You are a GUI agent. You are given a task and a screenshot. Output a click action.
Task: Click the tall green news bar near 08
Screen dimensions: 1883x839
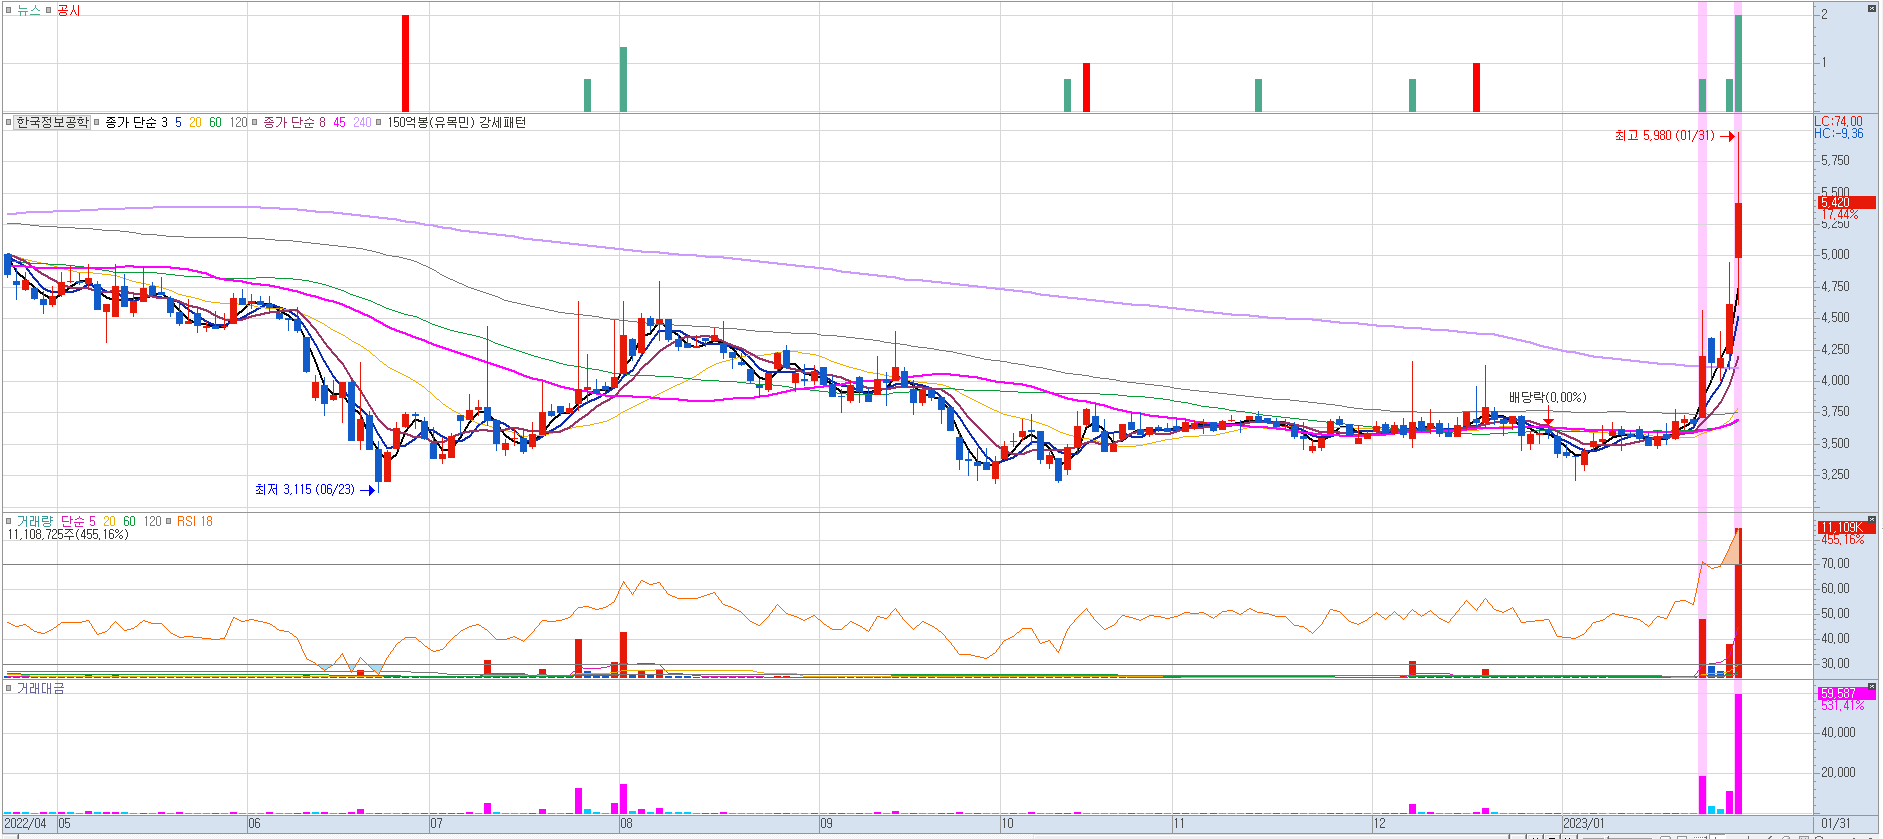623,79
